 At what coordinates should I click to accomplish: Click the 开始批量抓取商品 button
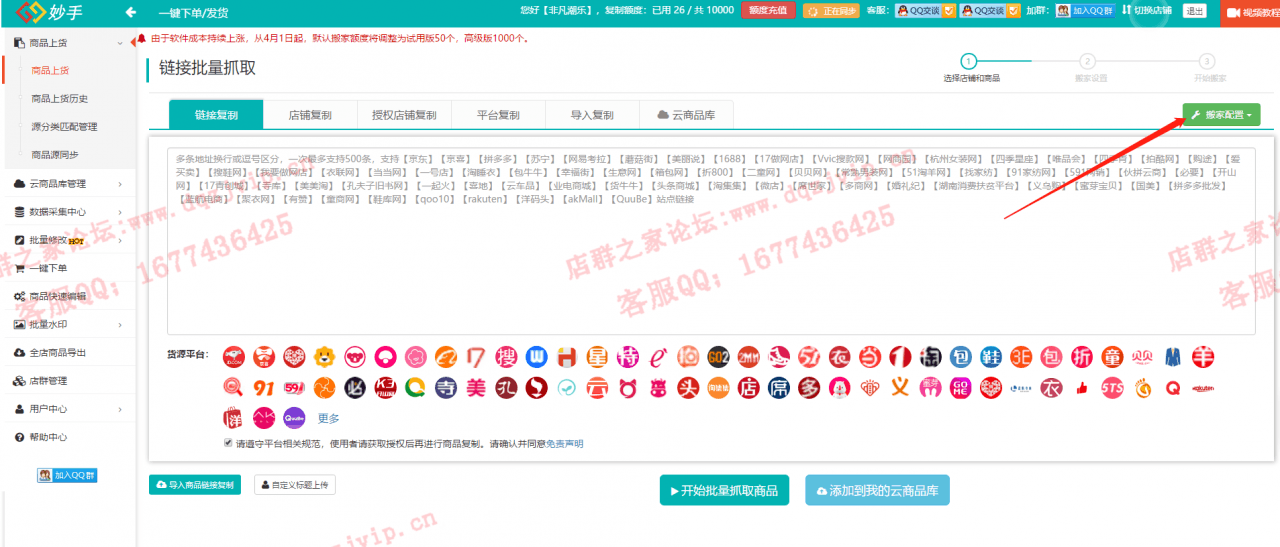coord(724,490)
